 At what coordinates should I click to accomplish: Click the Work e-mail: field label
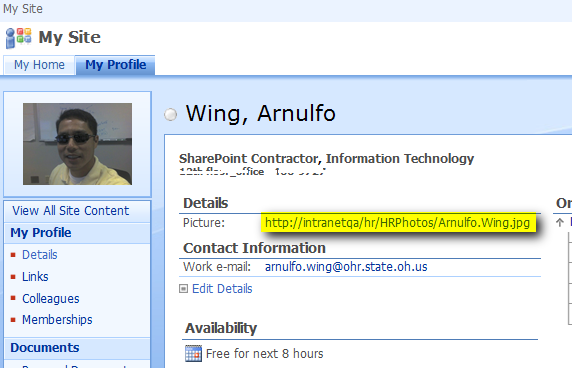click(217, 267)
